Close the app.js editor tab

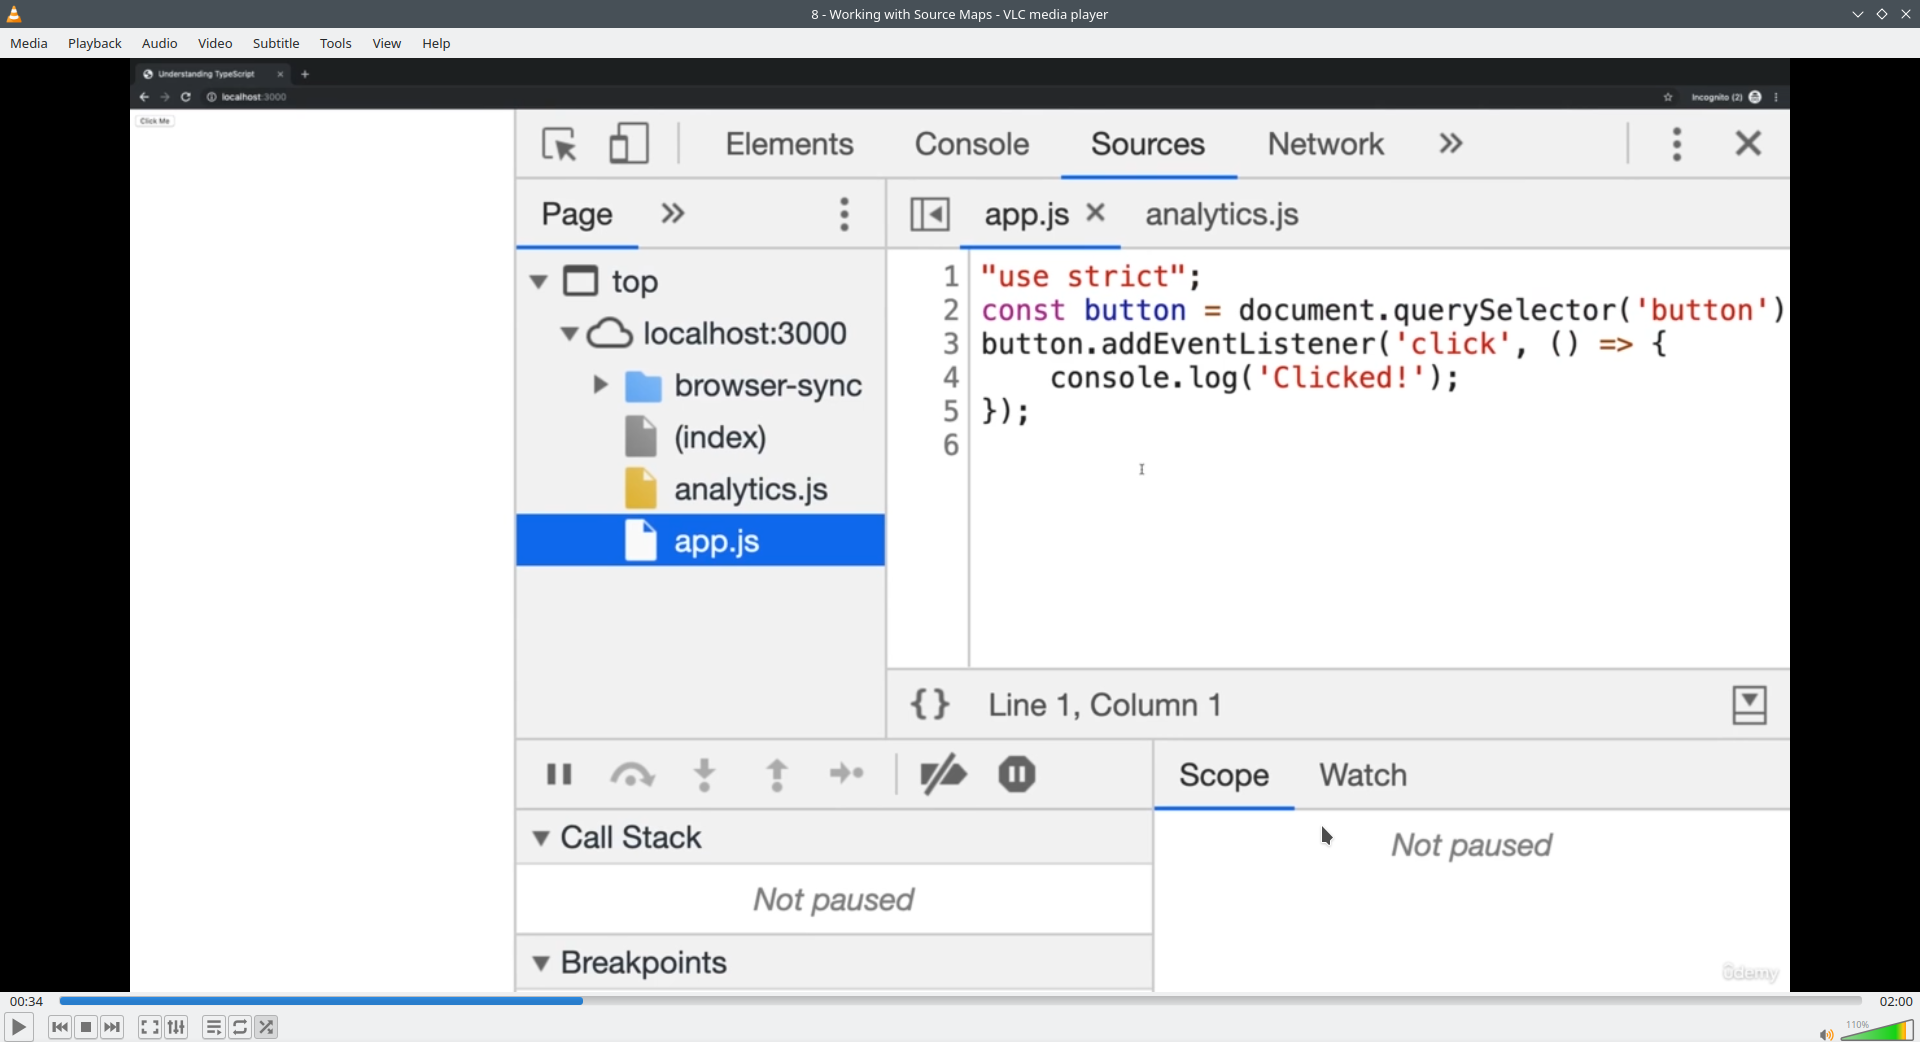pos(1096,212)
